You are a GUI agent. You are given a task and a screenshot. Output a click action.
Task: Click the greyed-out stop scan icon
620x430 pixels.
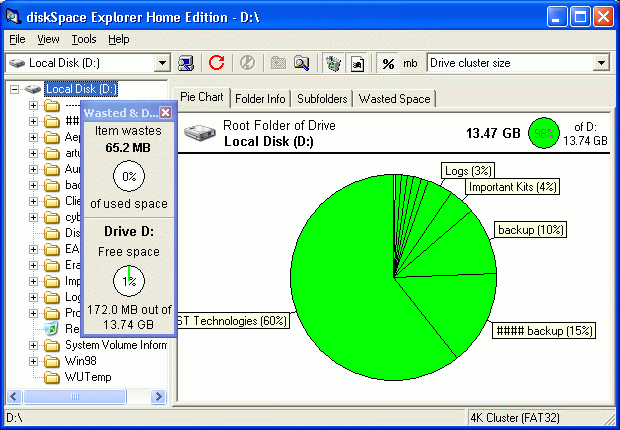247,63
